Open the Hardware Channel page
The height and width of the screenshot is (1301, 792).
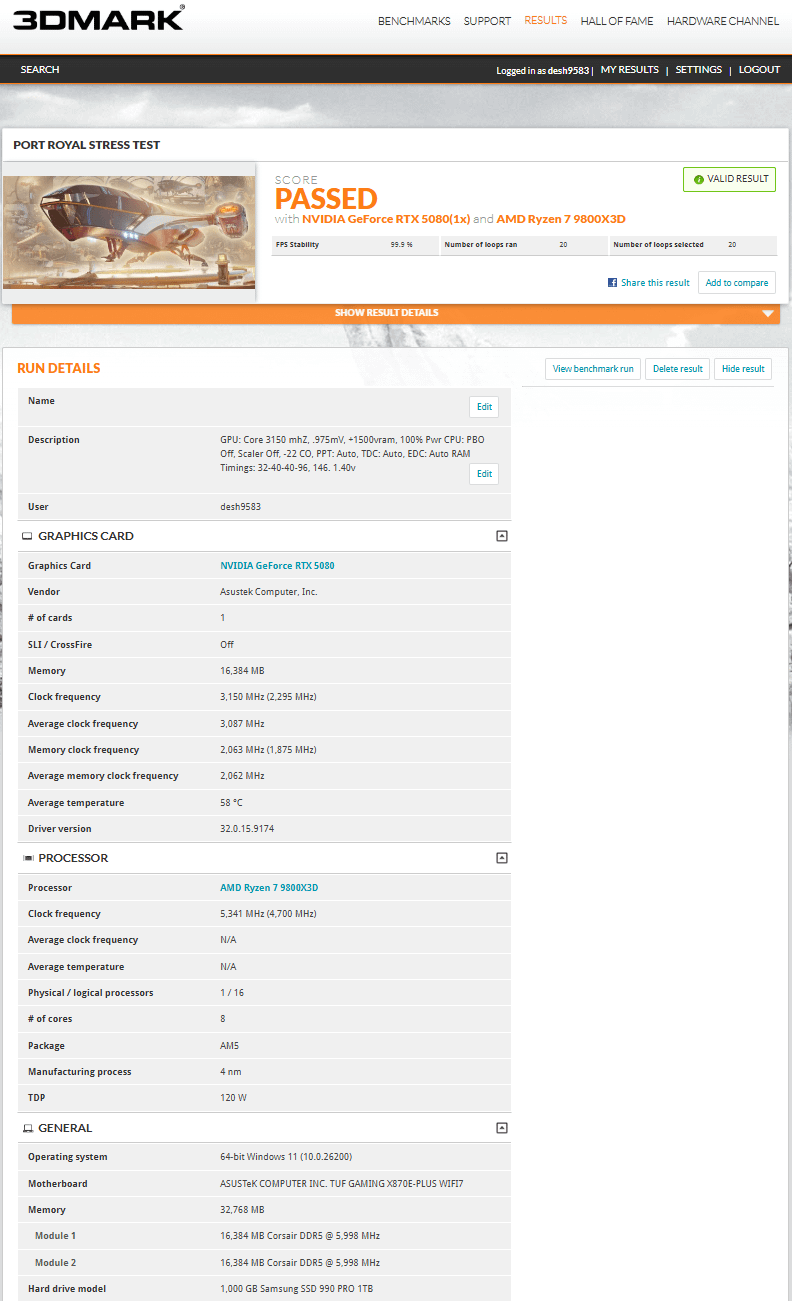click(722, 21)
